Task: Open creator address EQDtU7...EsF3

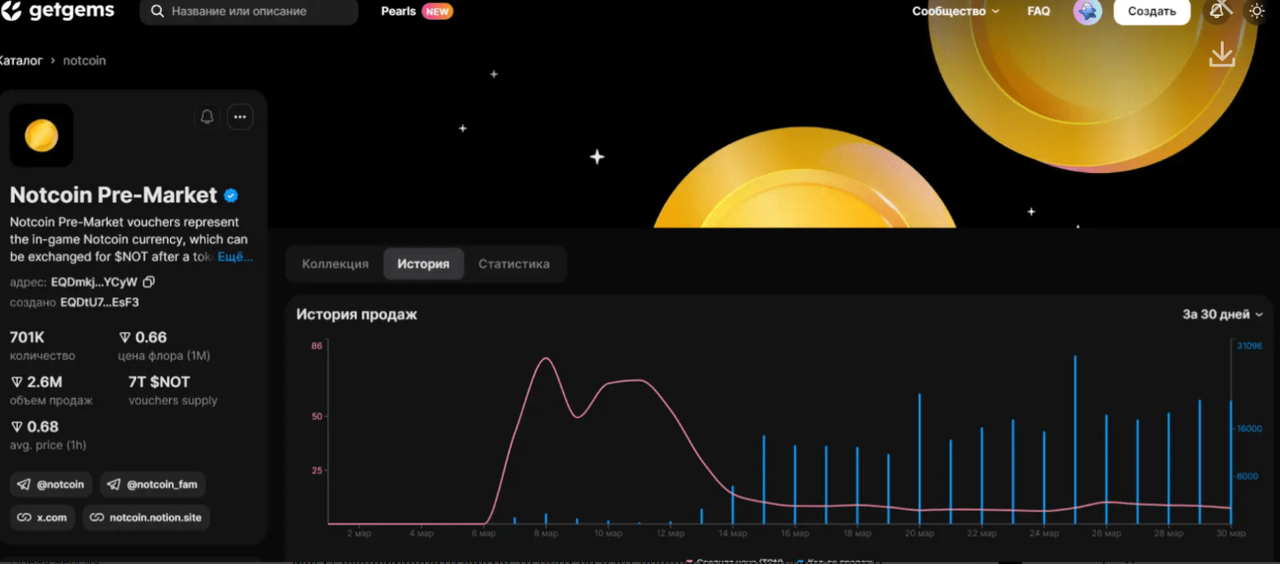Action: coord(100,302)
